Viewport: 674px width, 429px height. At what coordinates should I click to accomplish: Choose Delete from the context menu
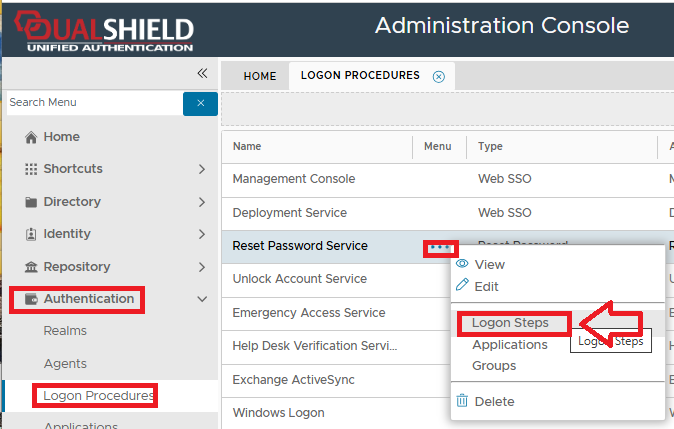coord(493,401)
